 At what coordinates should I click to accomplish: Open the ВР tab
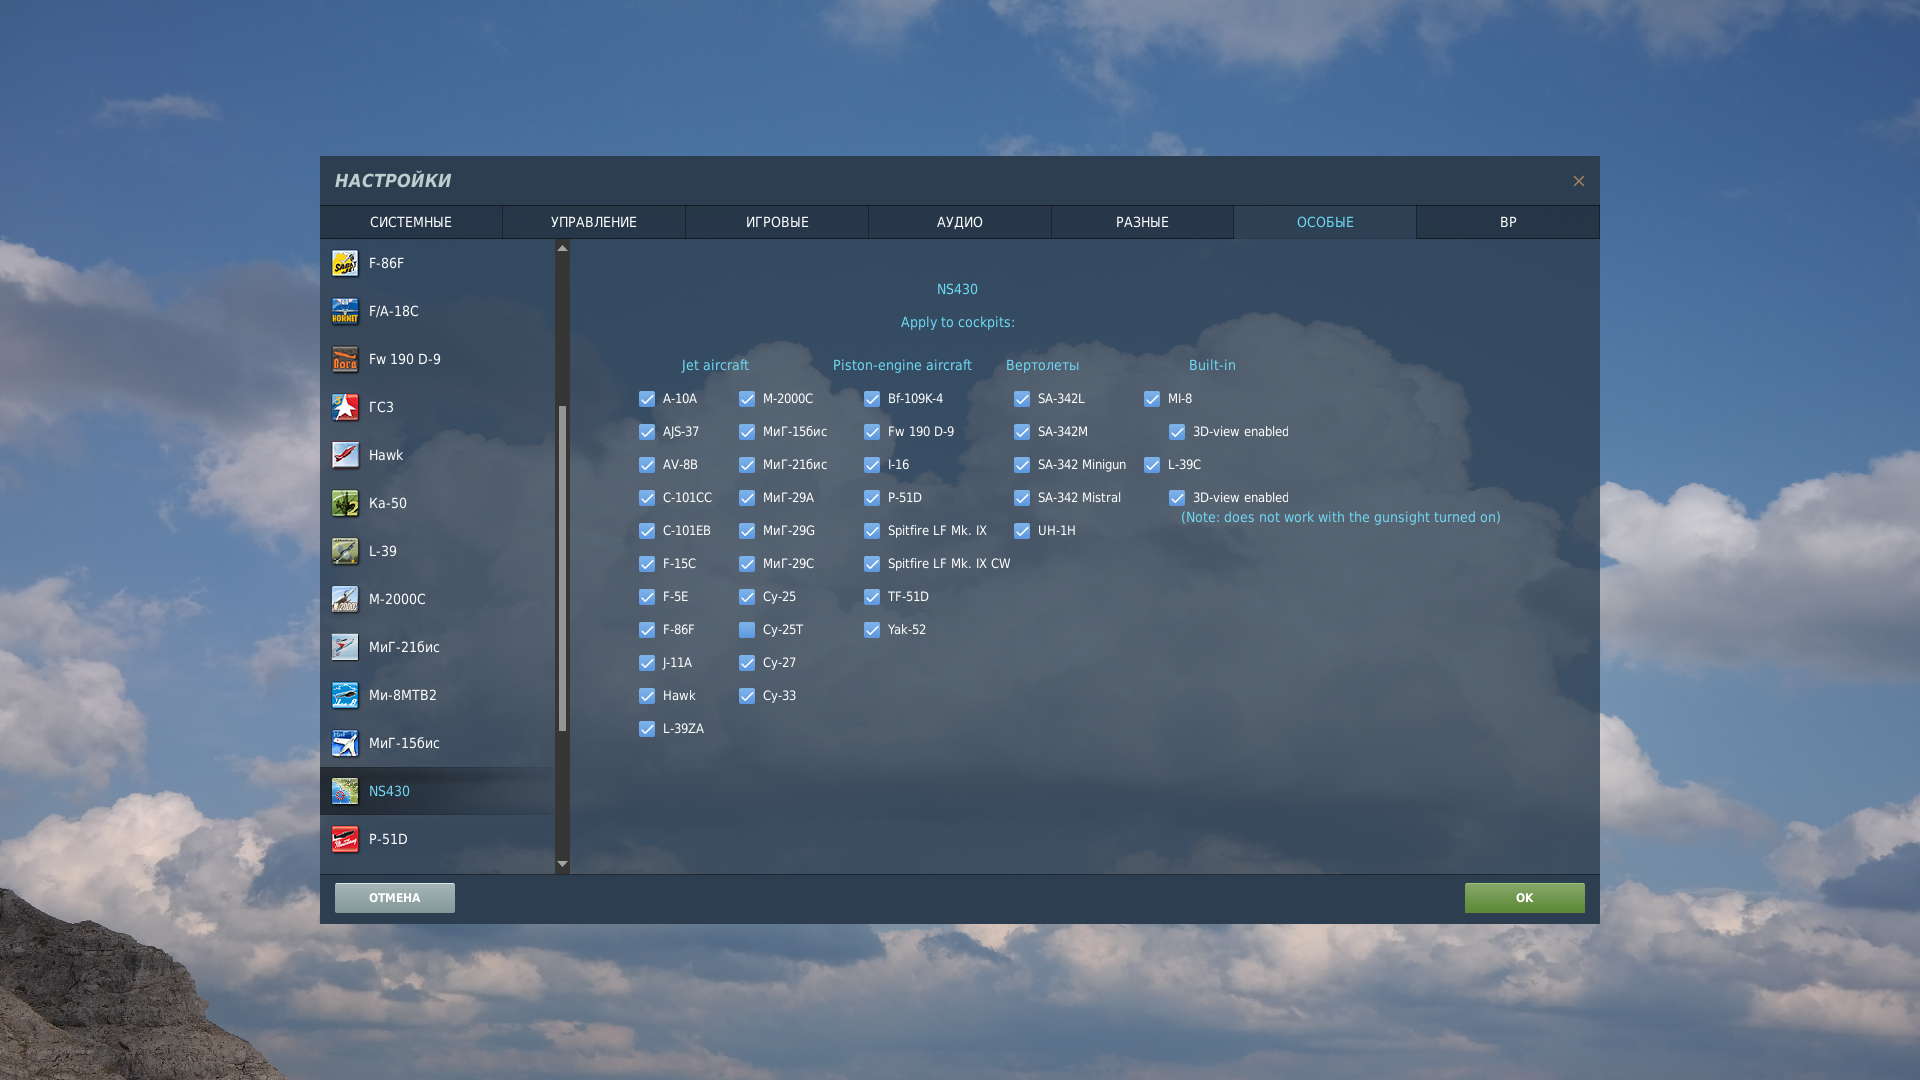point(1508,222)
